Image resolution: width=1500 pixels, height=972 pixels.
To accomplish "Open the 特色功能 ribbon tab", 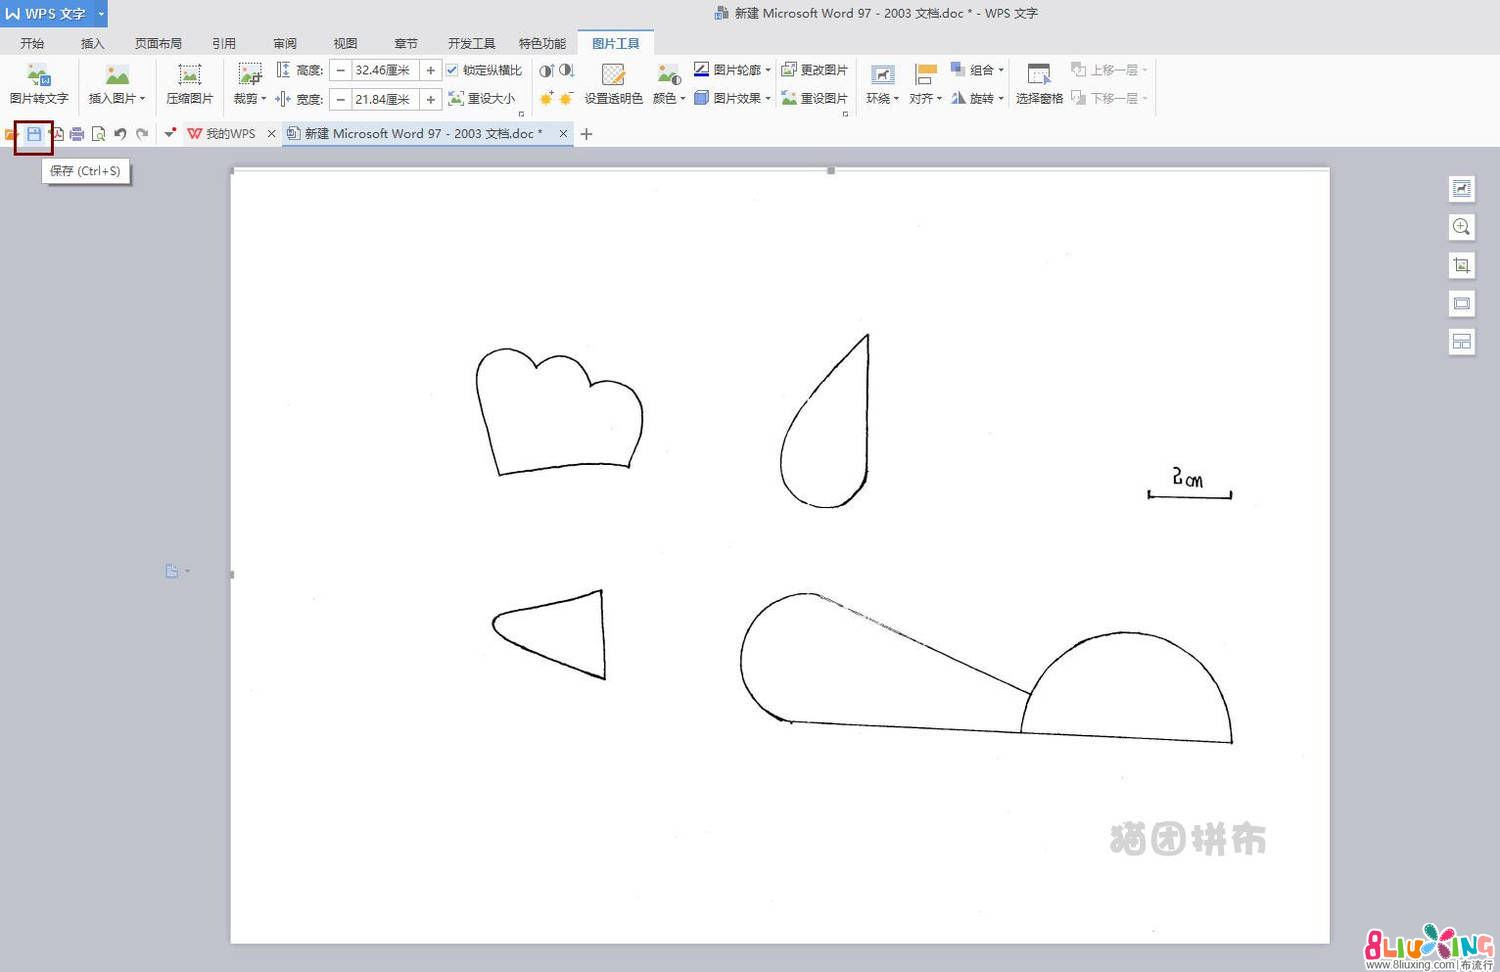I will [542, 43].
